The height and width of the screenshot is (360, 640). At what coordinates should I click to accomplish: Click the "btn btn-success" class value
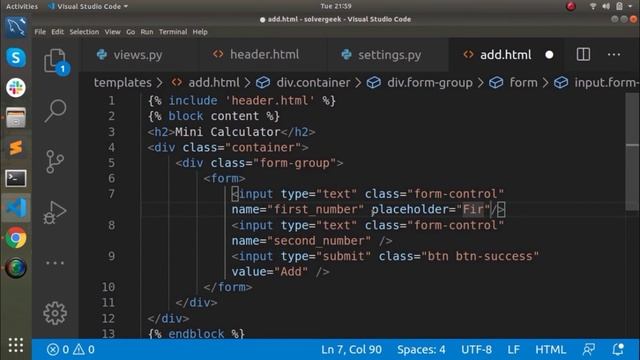[480, 256]
